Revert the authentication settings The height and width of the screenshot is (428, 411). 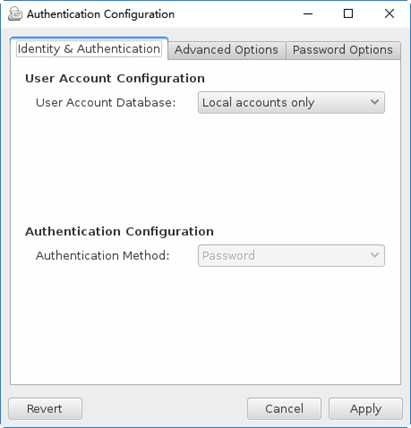45,409
